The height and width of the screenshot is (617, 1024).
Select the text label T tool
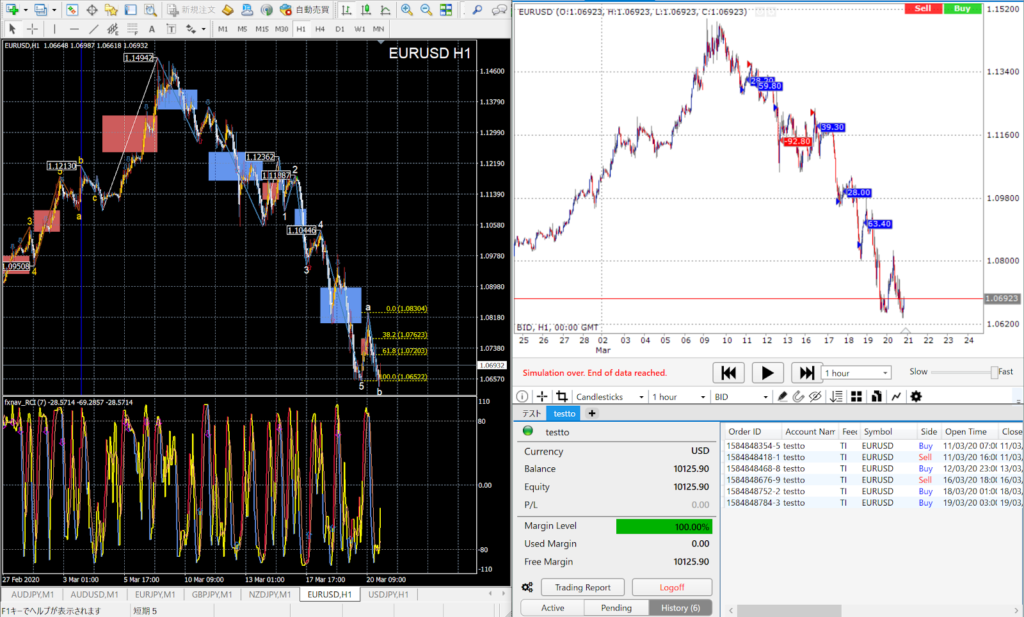tap(171, 29)
